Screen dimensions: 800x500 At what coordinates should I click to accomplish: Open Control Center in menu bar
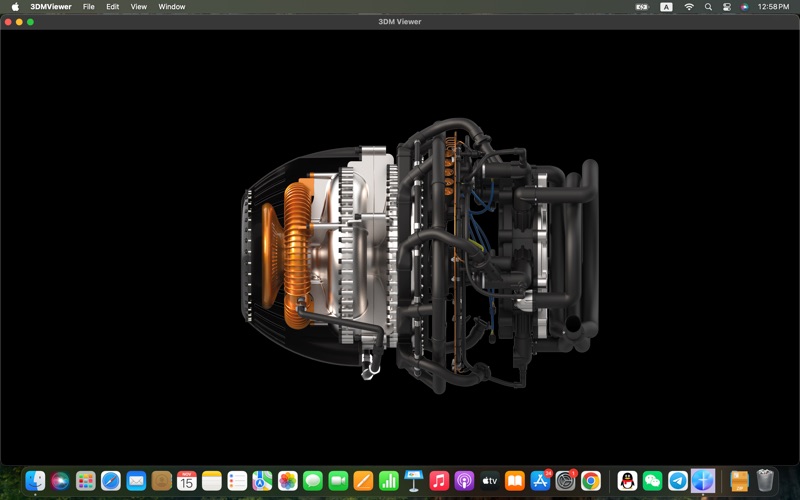[726, 6]
